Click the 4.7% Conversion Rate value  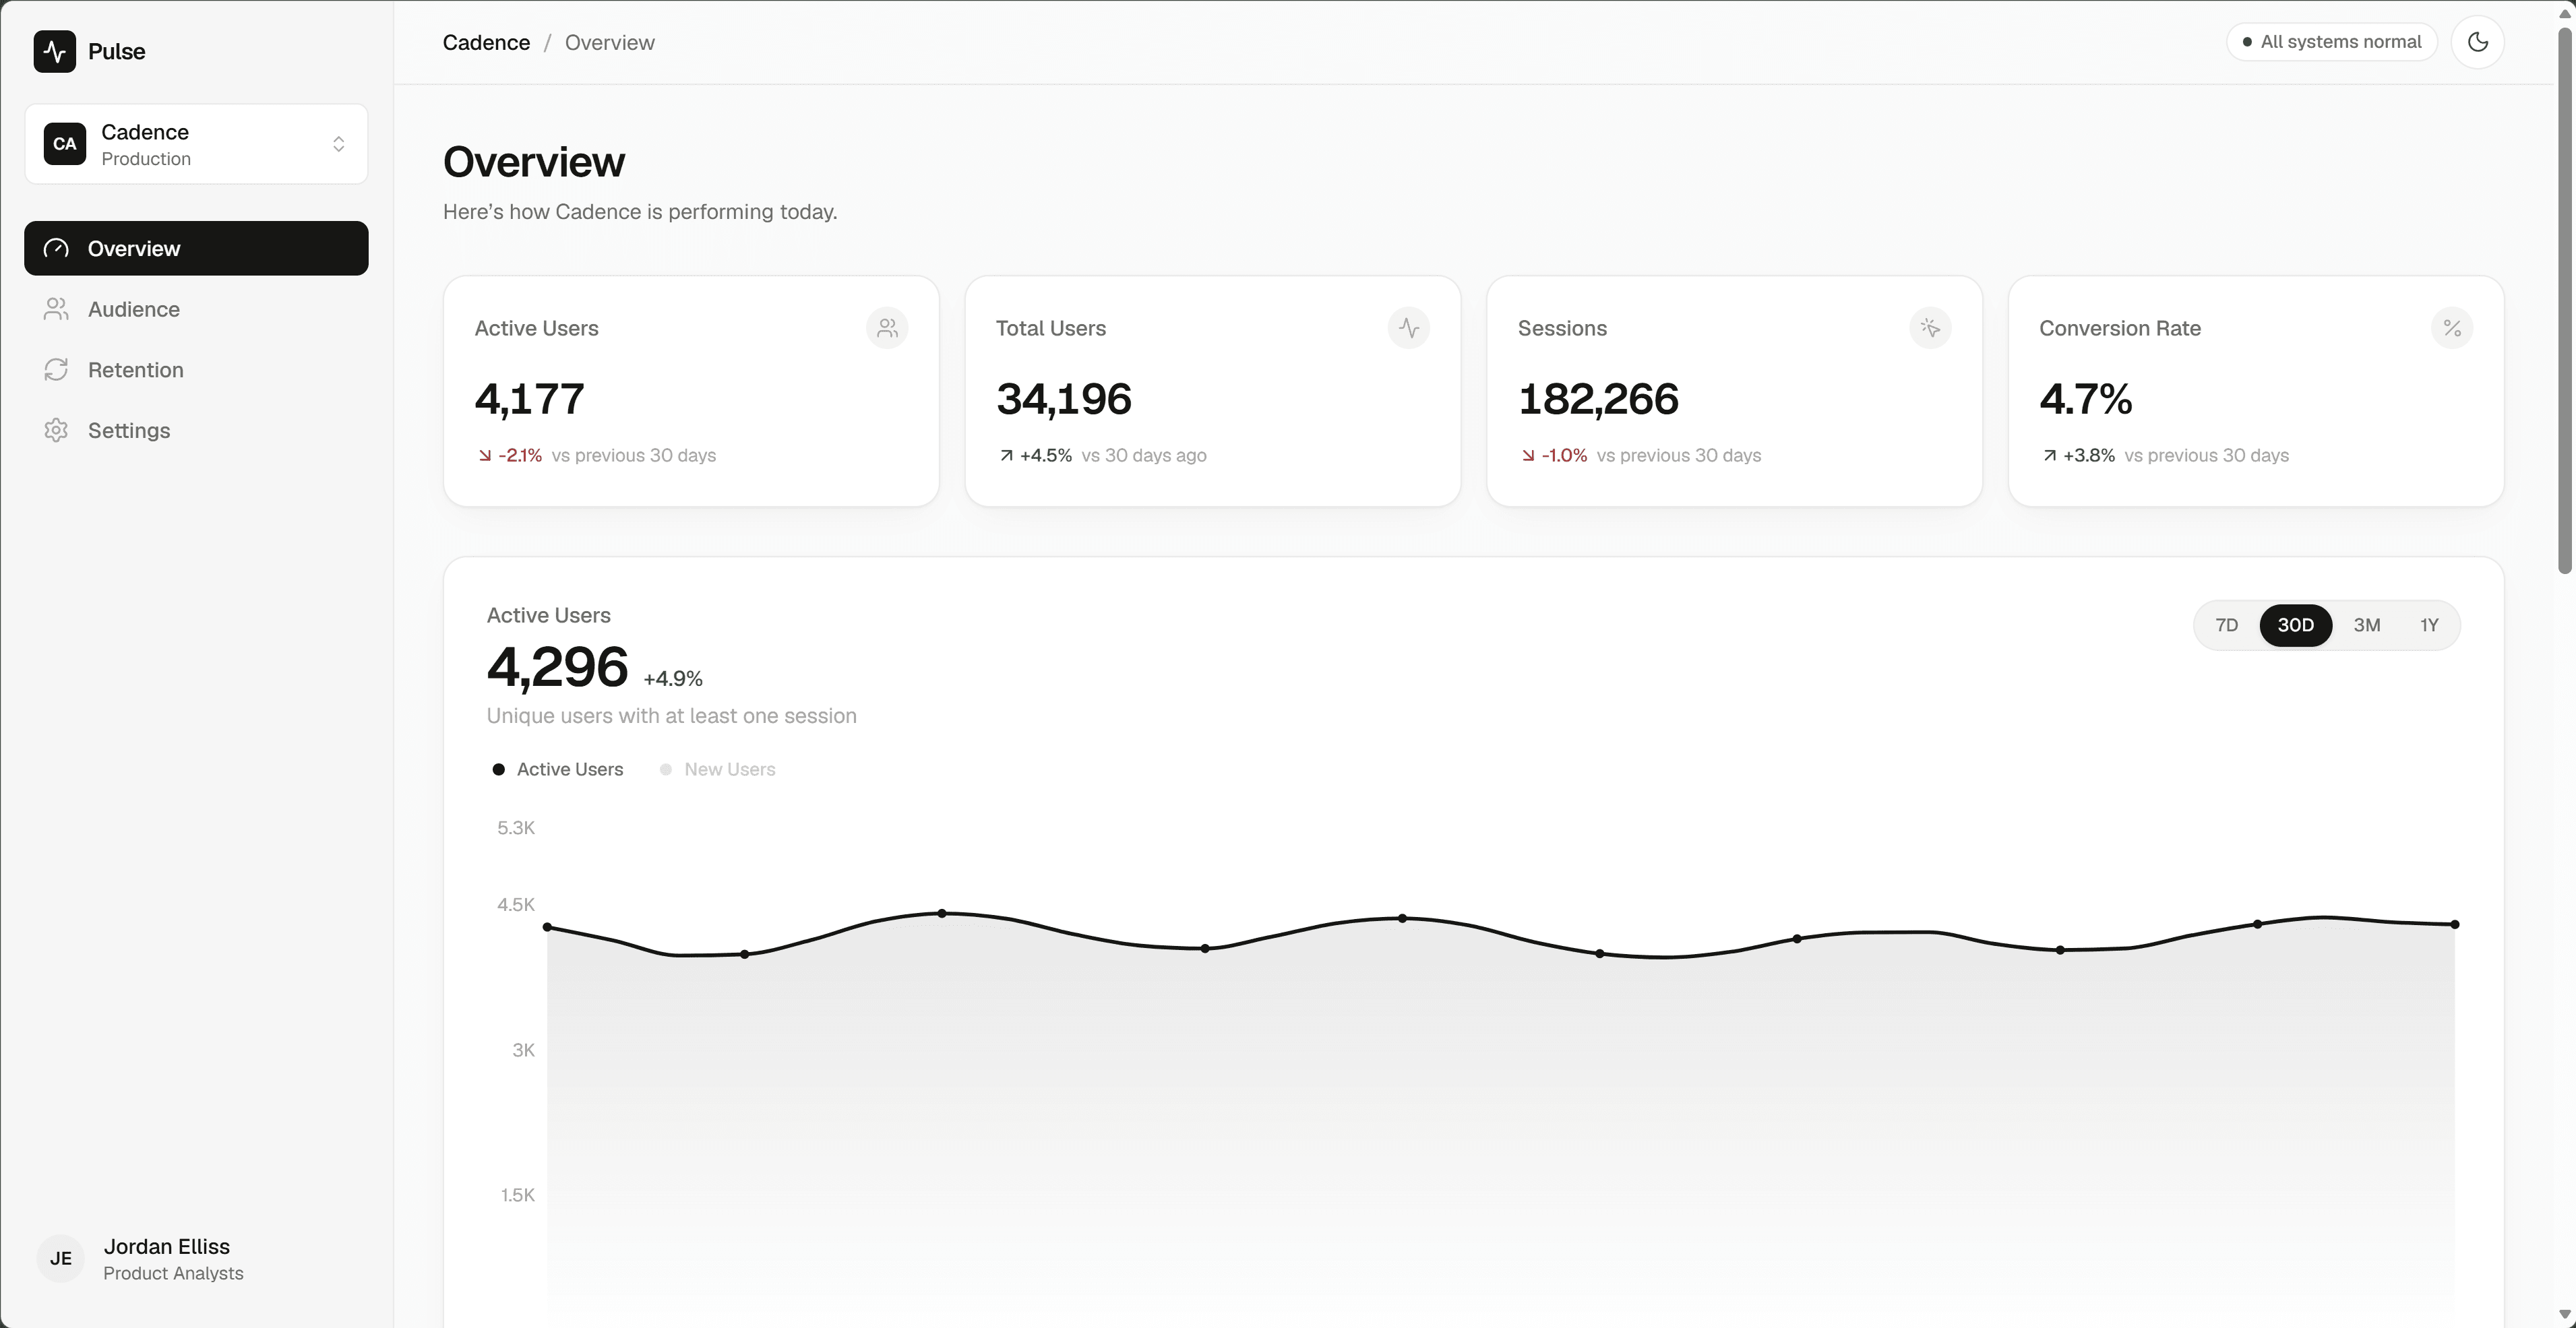[x=2085, y=399]
